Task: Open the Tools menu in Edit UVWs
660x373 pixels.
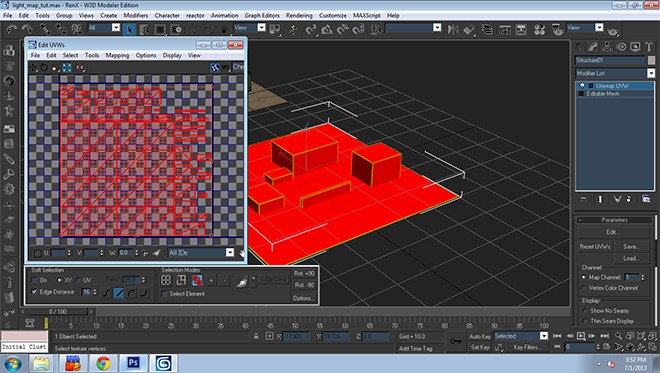Action: pos(92,56)
